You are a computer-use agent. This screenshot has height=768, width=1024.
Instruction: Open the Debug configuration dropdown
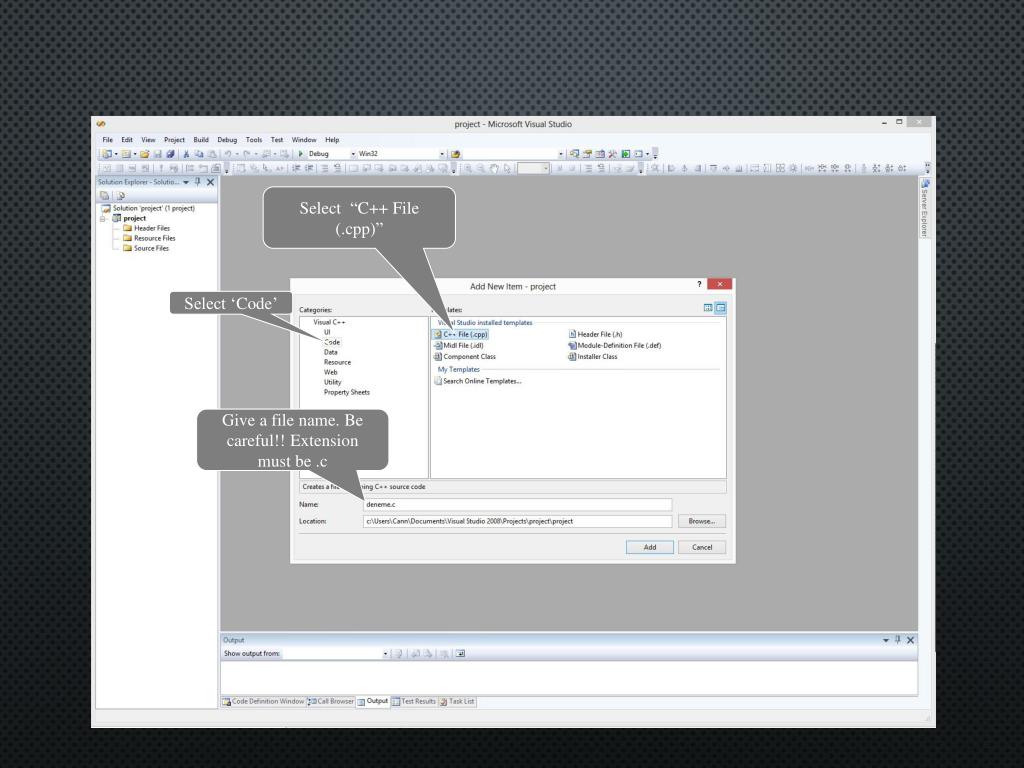click(x=353, y=154)
